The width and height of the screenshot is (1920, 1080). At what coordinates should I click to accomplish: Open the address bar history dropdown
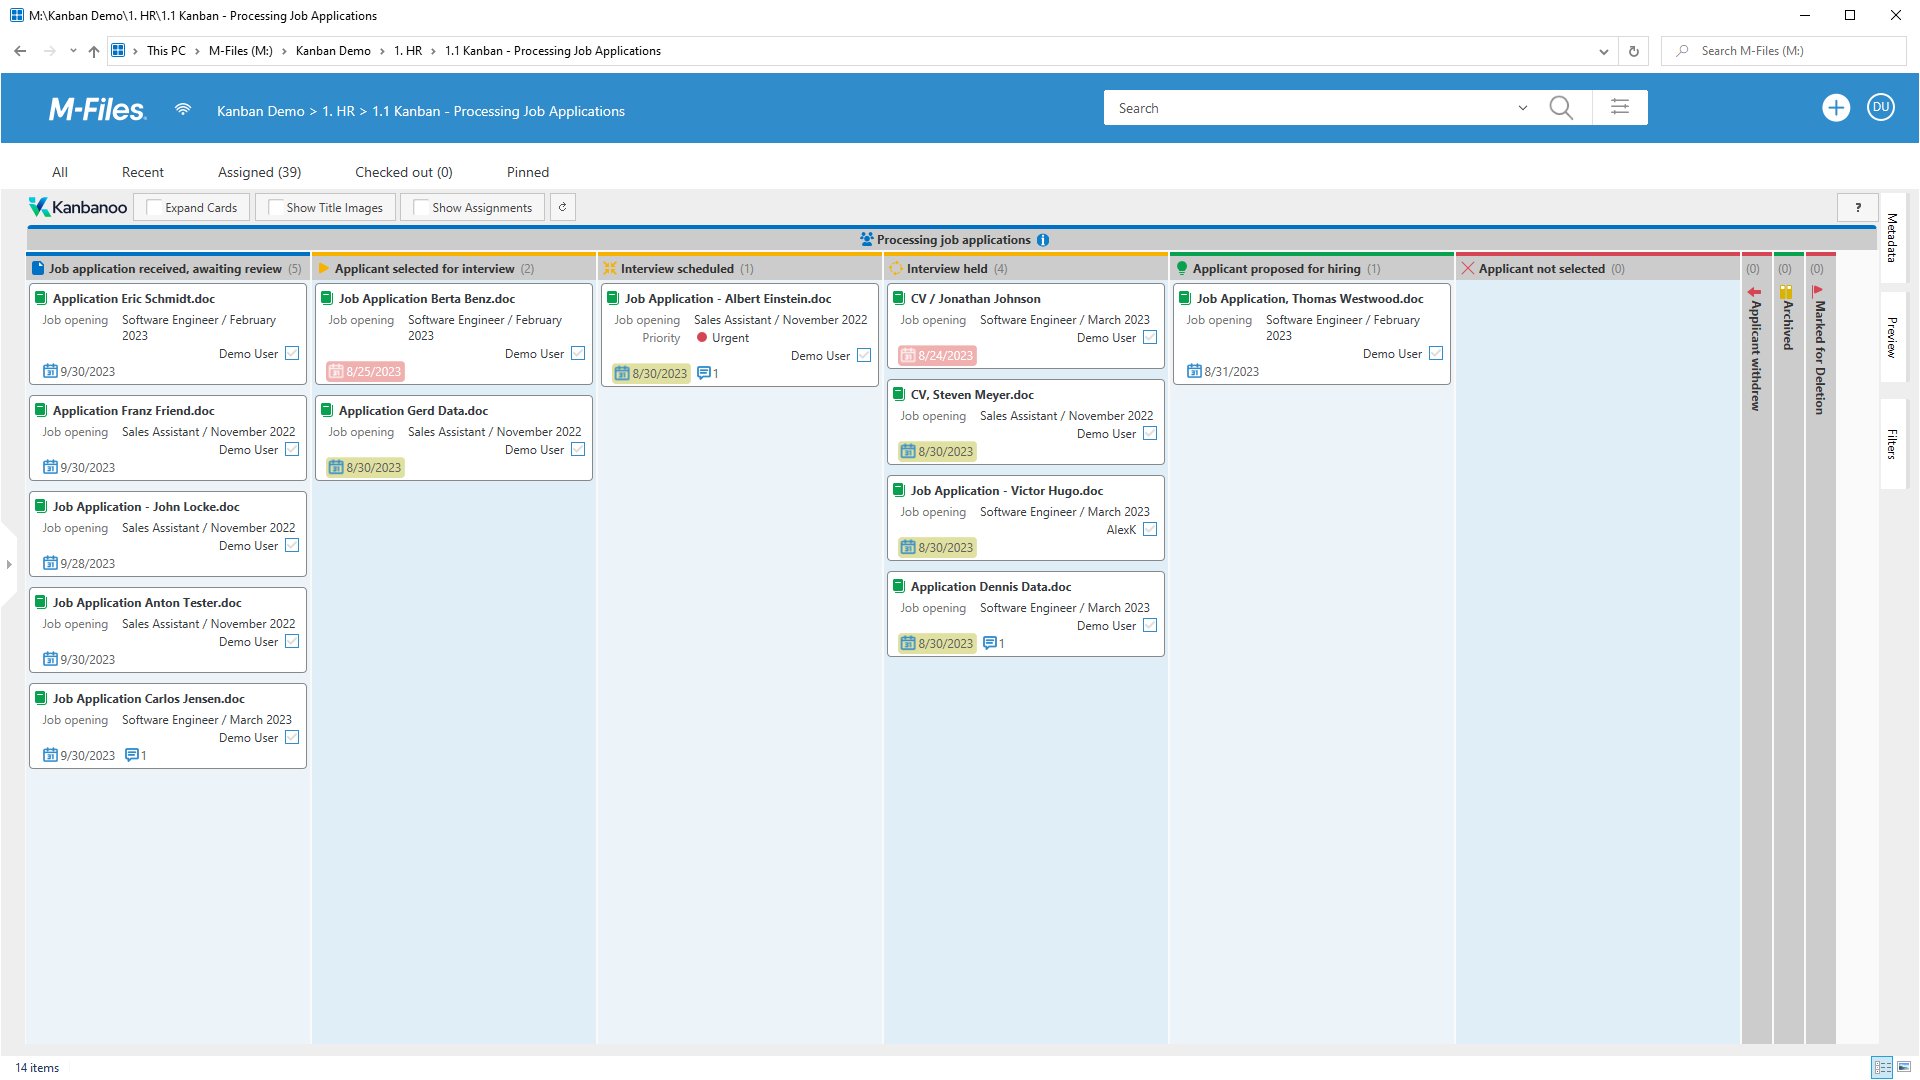tap(1603, 51)
